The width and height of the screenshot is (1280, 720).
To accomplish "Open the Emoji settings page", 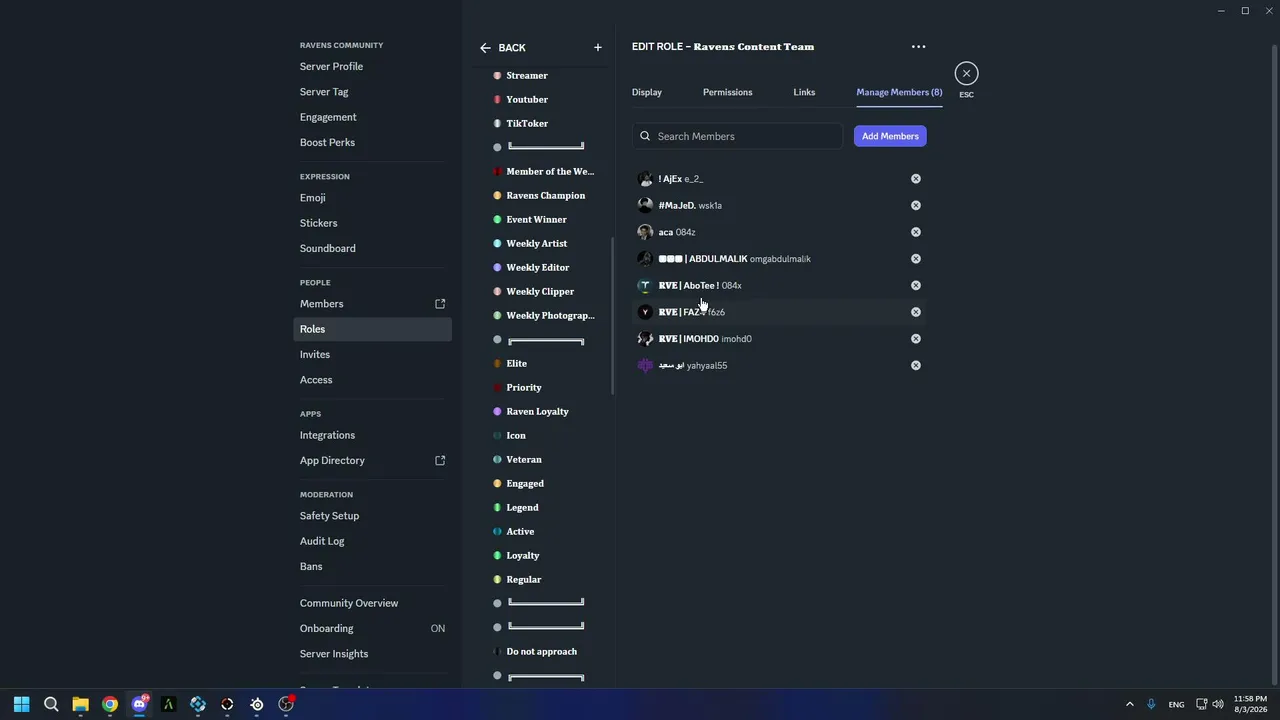I will click(373, 198).
